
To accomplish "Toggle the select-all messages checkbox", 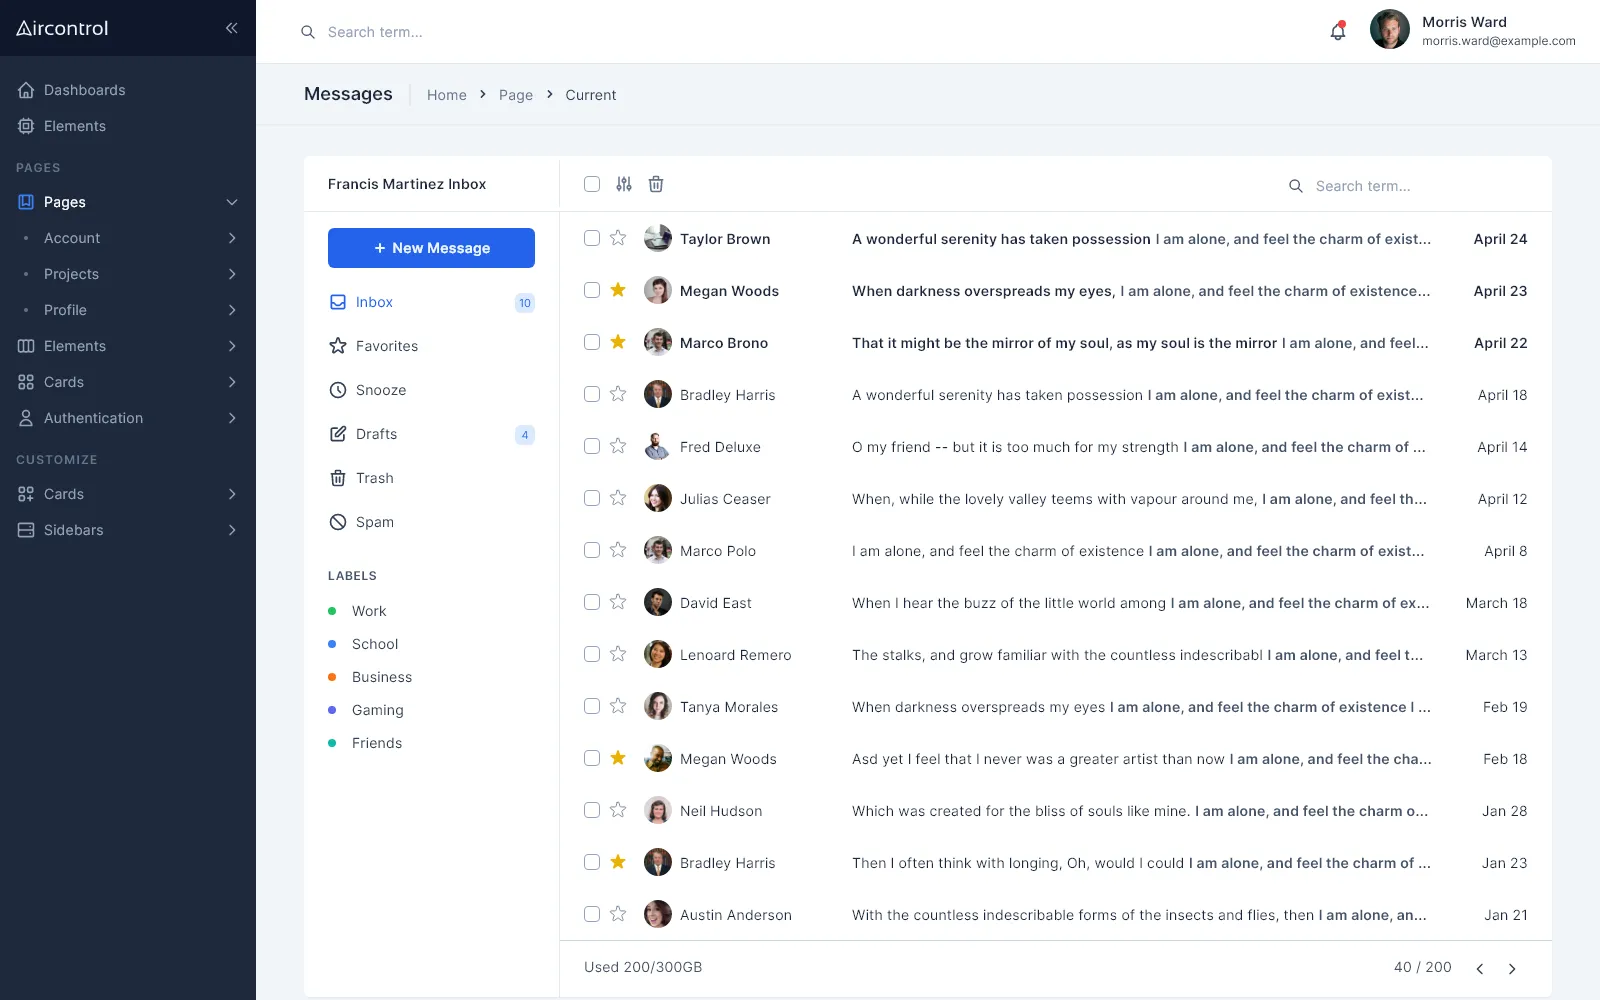I will (592, 184).
